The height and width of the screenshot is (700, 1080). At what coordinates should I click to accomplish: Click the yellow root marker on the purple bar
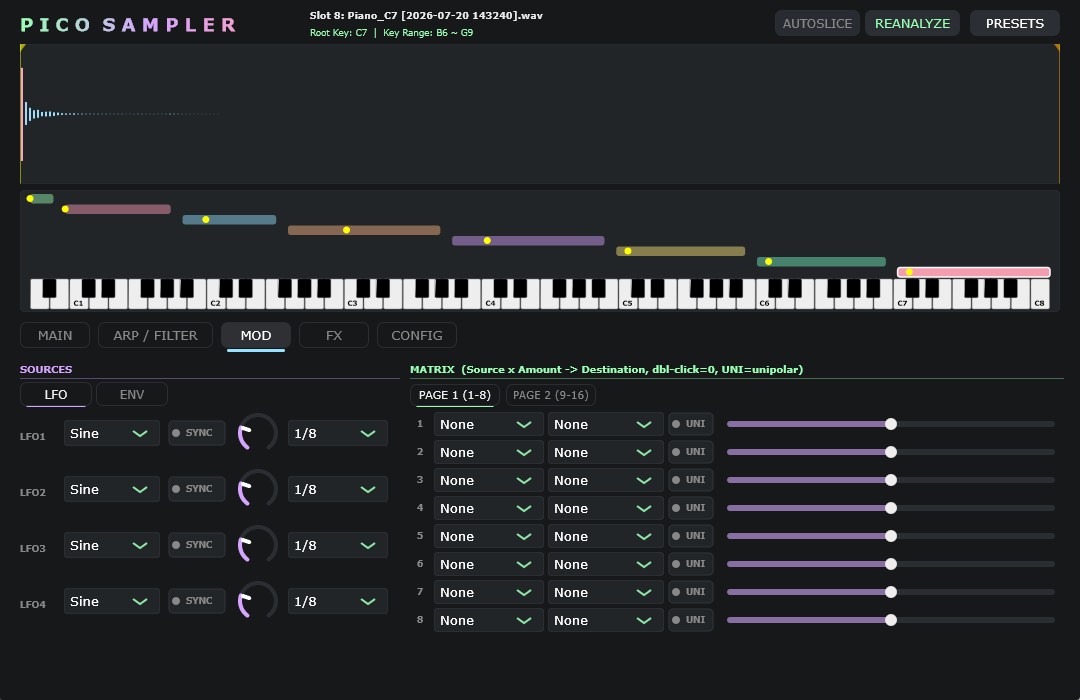coord(487,240)
